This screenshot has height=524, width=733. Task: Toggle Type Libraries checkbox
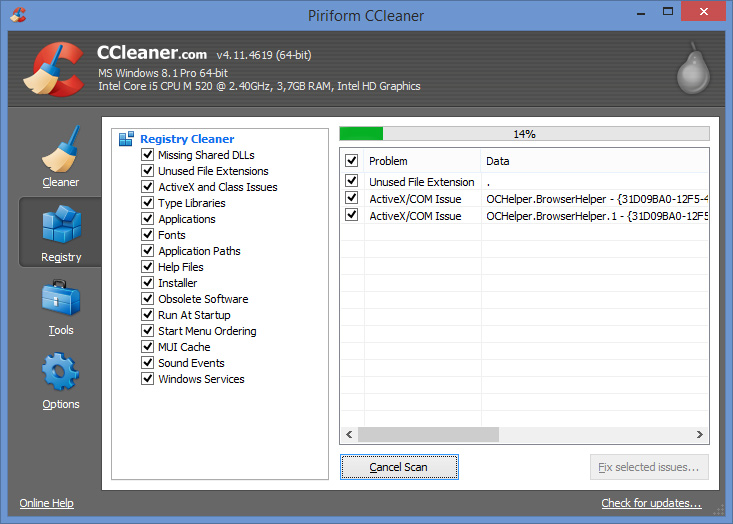pyautogui.click(x=147, y=202)
